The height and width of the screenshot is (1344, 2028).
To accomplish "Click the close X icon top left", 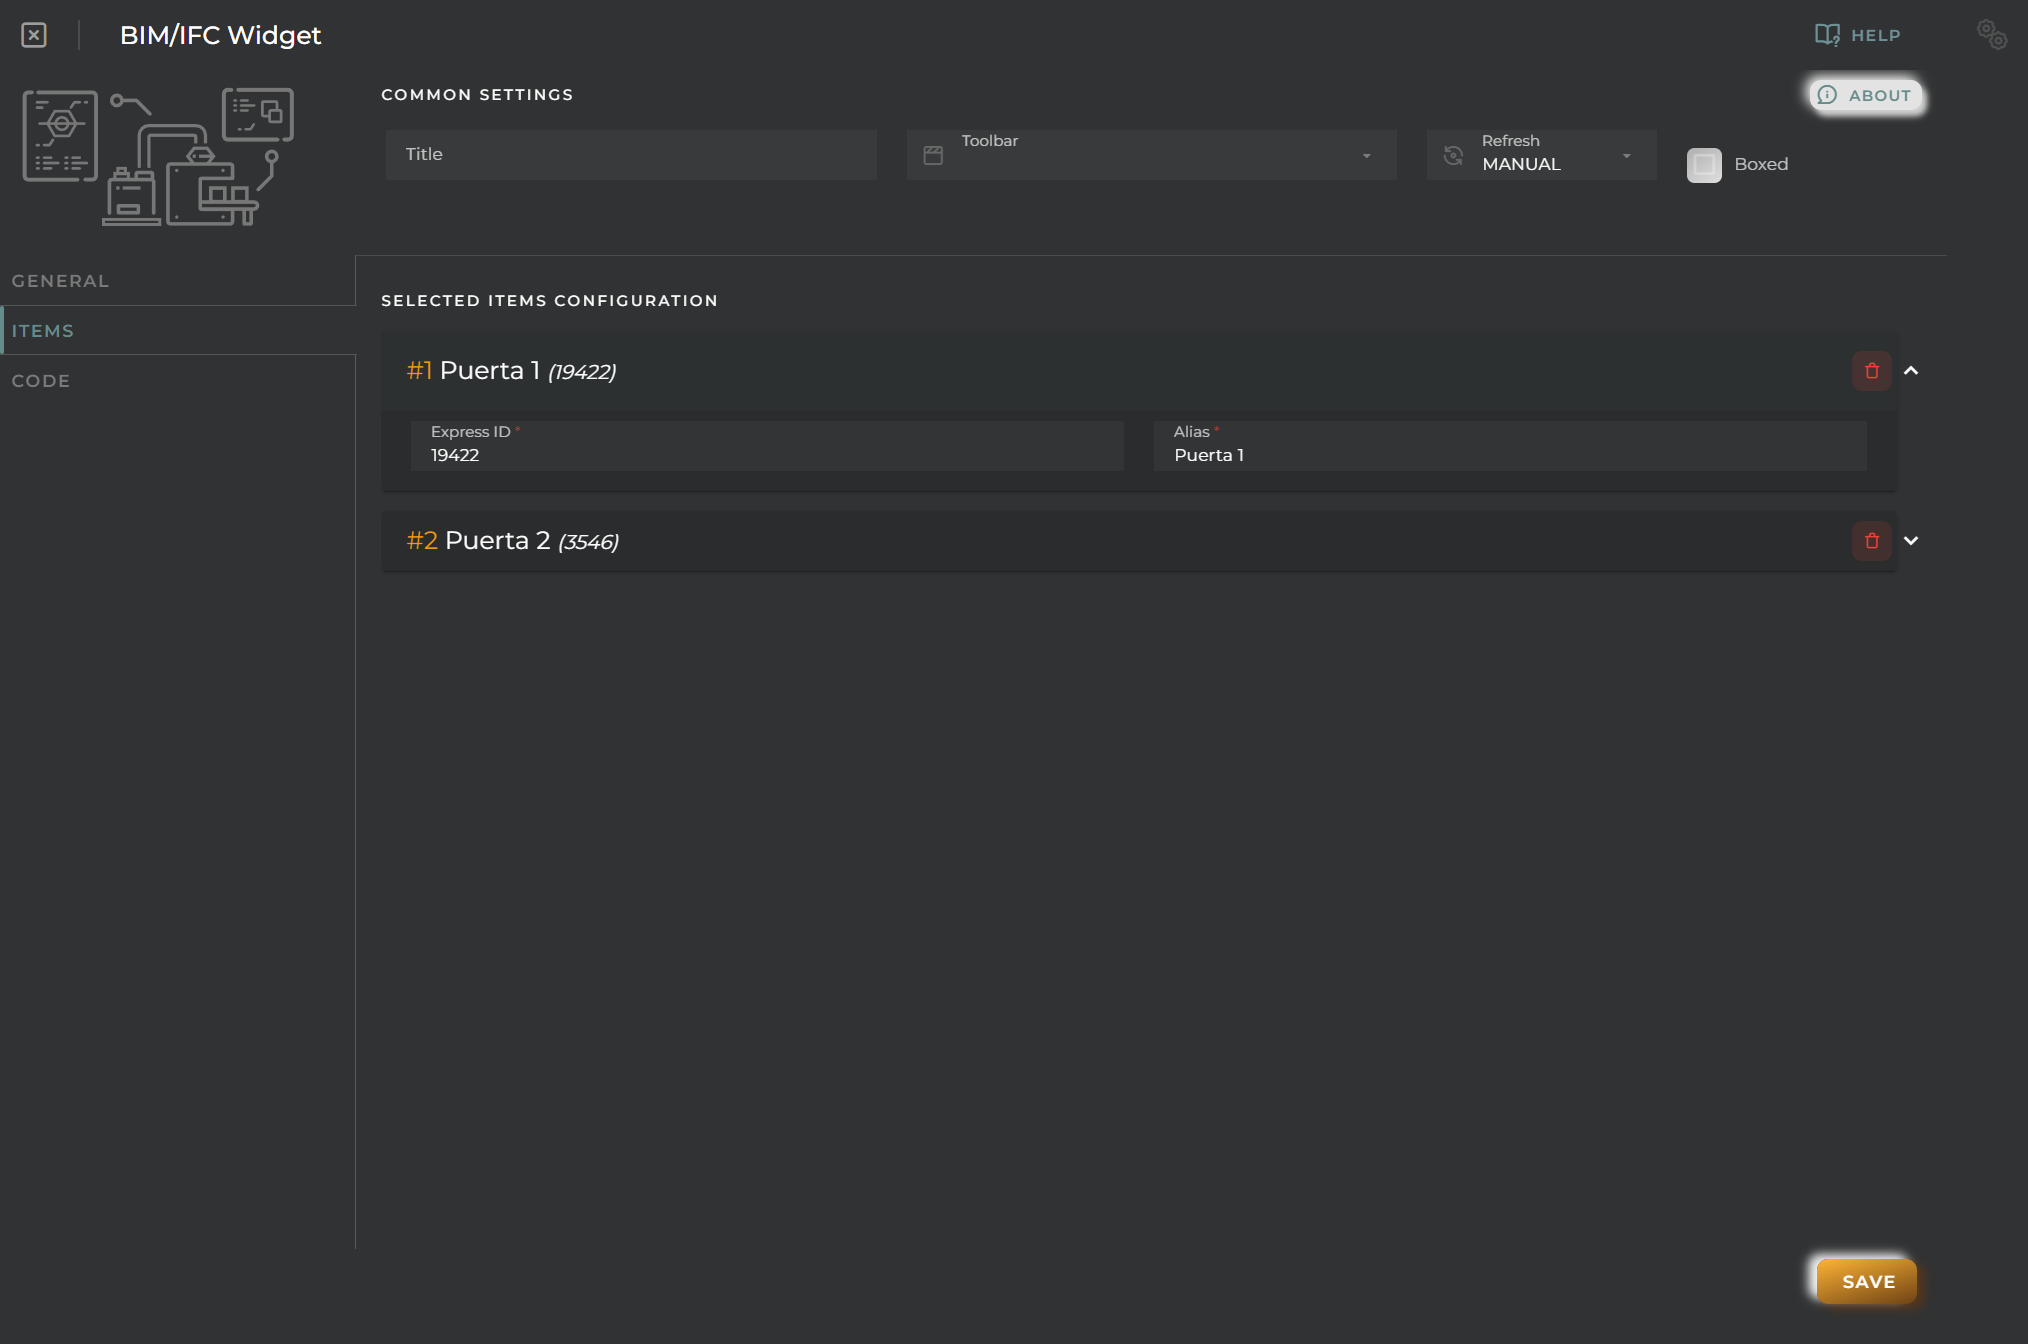I will (33, 34).
